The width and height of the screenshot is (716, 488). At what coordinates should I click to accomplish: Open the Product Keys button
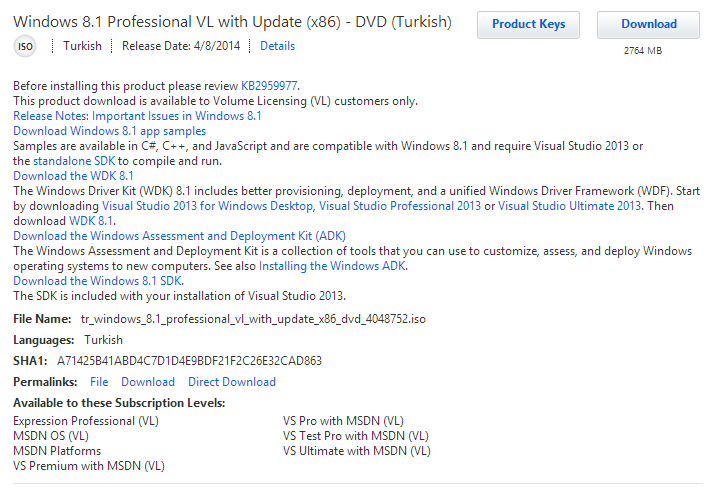point(528,25)
